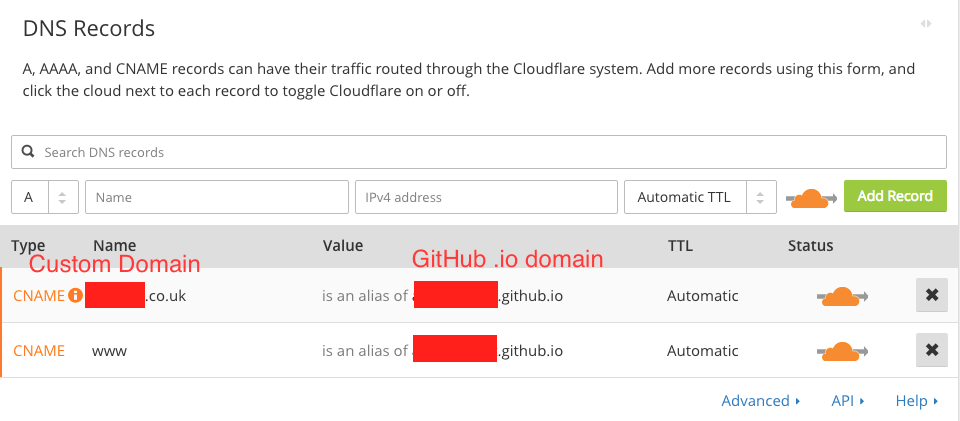The height and width of the screenshot is (421, 960).
Task: Open the Automatic TTL dropdown
Action: tap(700, 197)
